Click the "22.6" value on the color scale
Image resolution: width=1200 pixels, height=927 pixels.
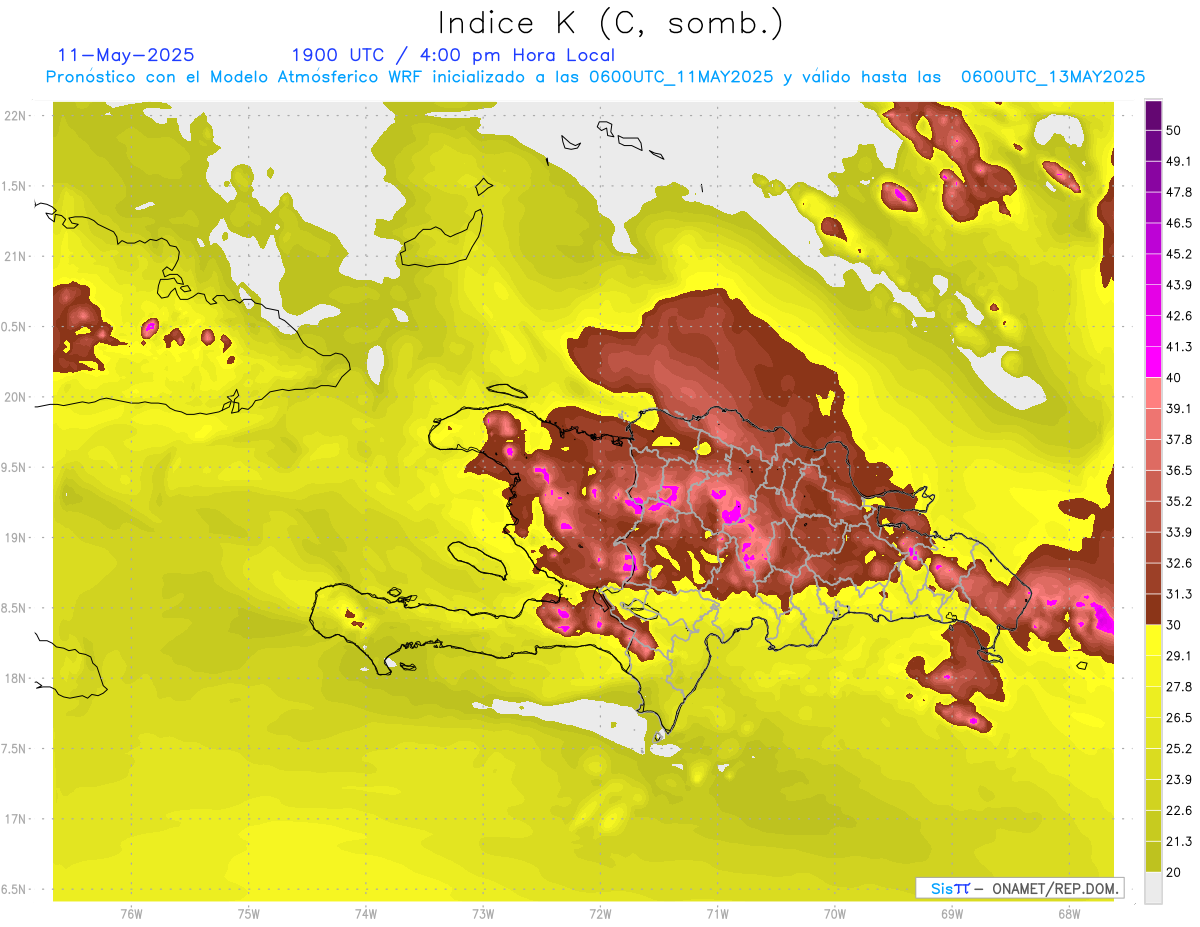1179,810
